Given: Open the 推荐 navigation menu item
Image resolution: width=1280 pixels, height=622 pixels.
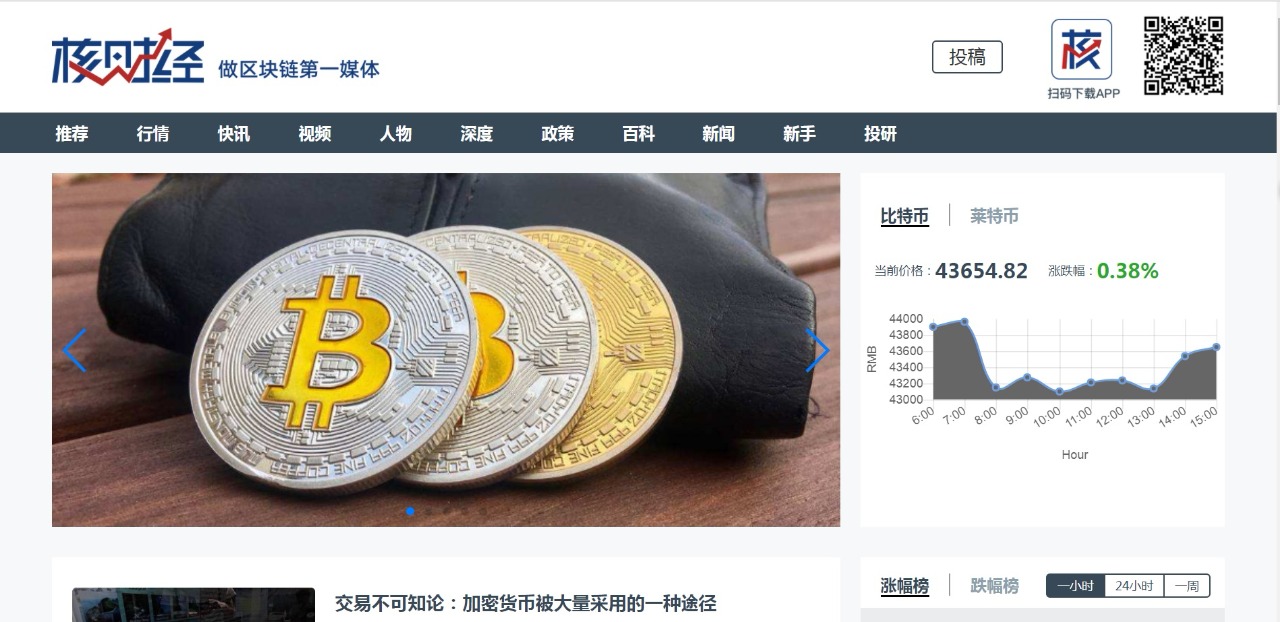Looking at the screenshot, I should (72, 133).
